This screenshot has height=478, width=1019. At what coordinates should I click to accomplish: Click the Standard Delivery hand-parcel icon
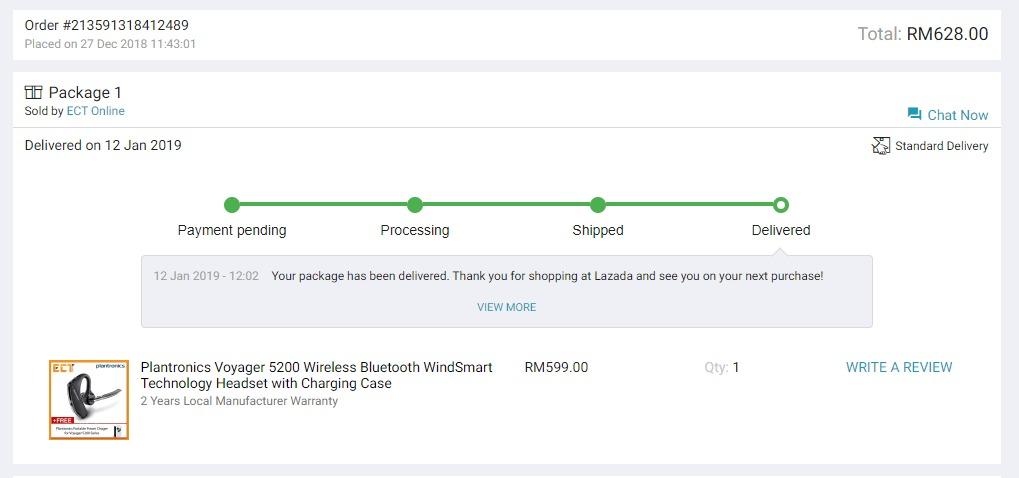click(x=880, y=145)
